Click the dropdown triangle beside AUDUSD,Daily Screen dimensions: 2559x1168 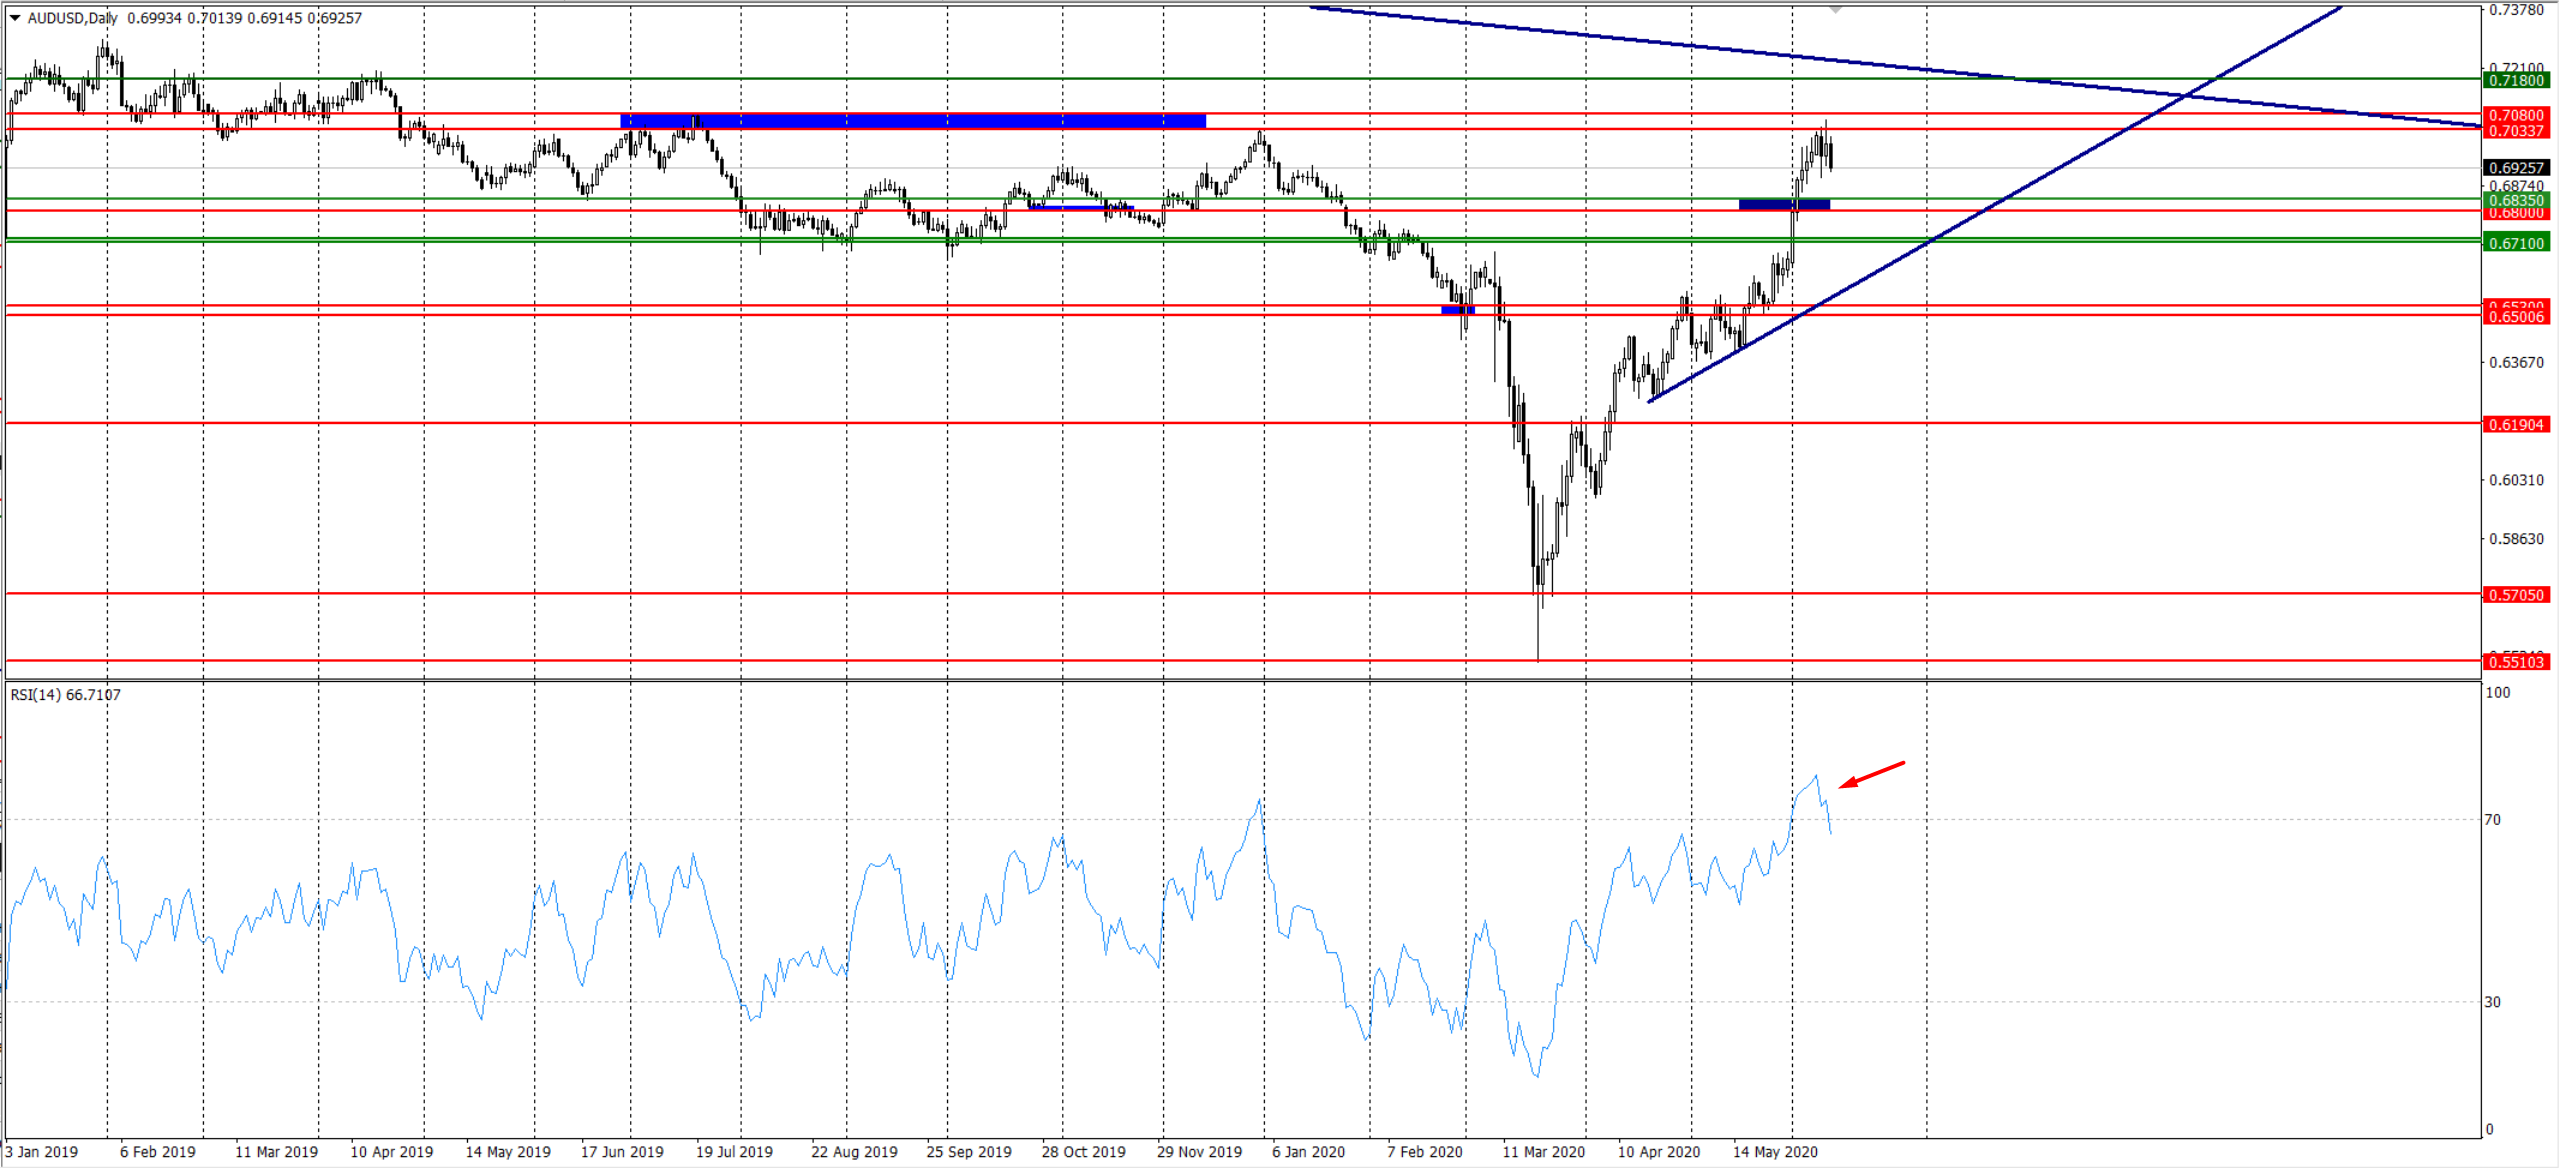(15, 18)
